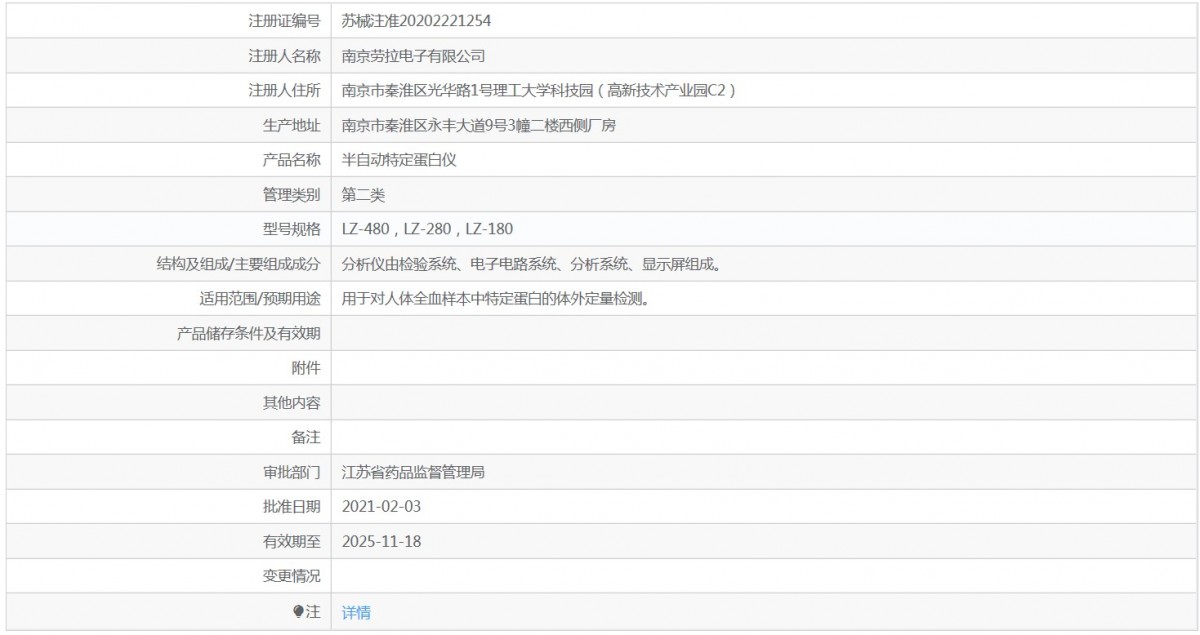This screenshot has width=1200, height=635.
Task: Click the 管理类别 label
Action: coord(291,195)
